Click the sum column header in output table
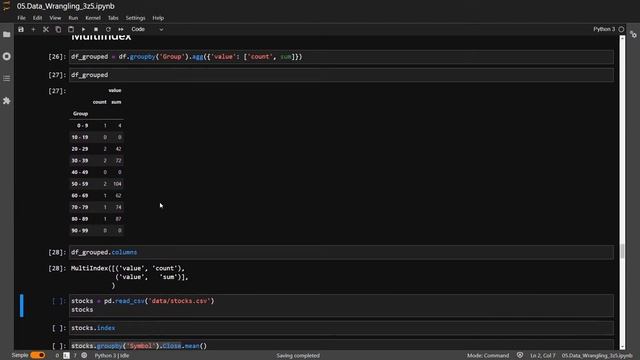 (116, 102)
